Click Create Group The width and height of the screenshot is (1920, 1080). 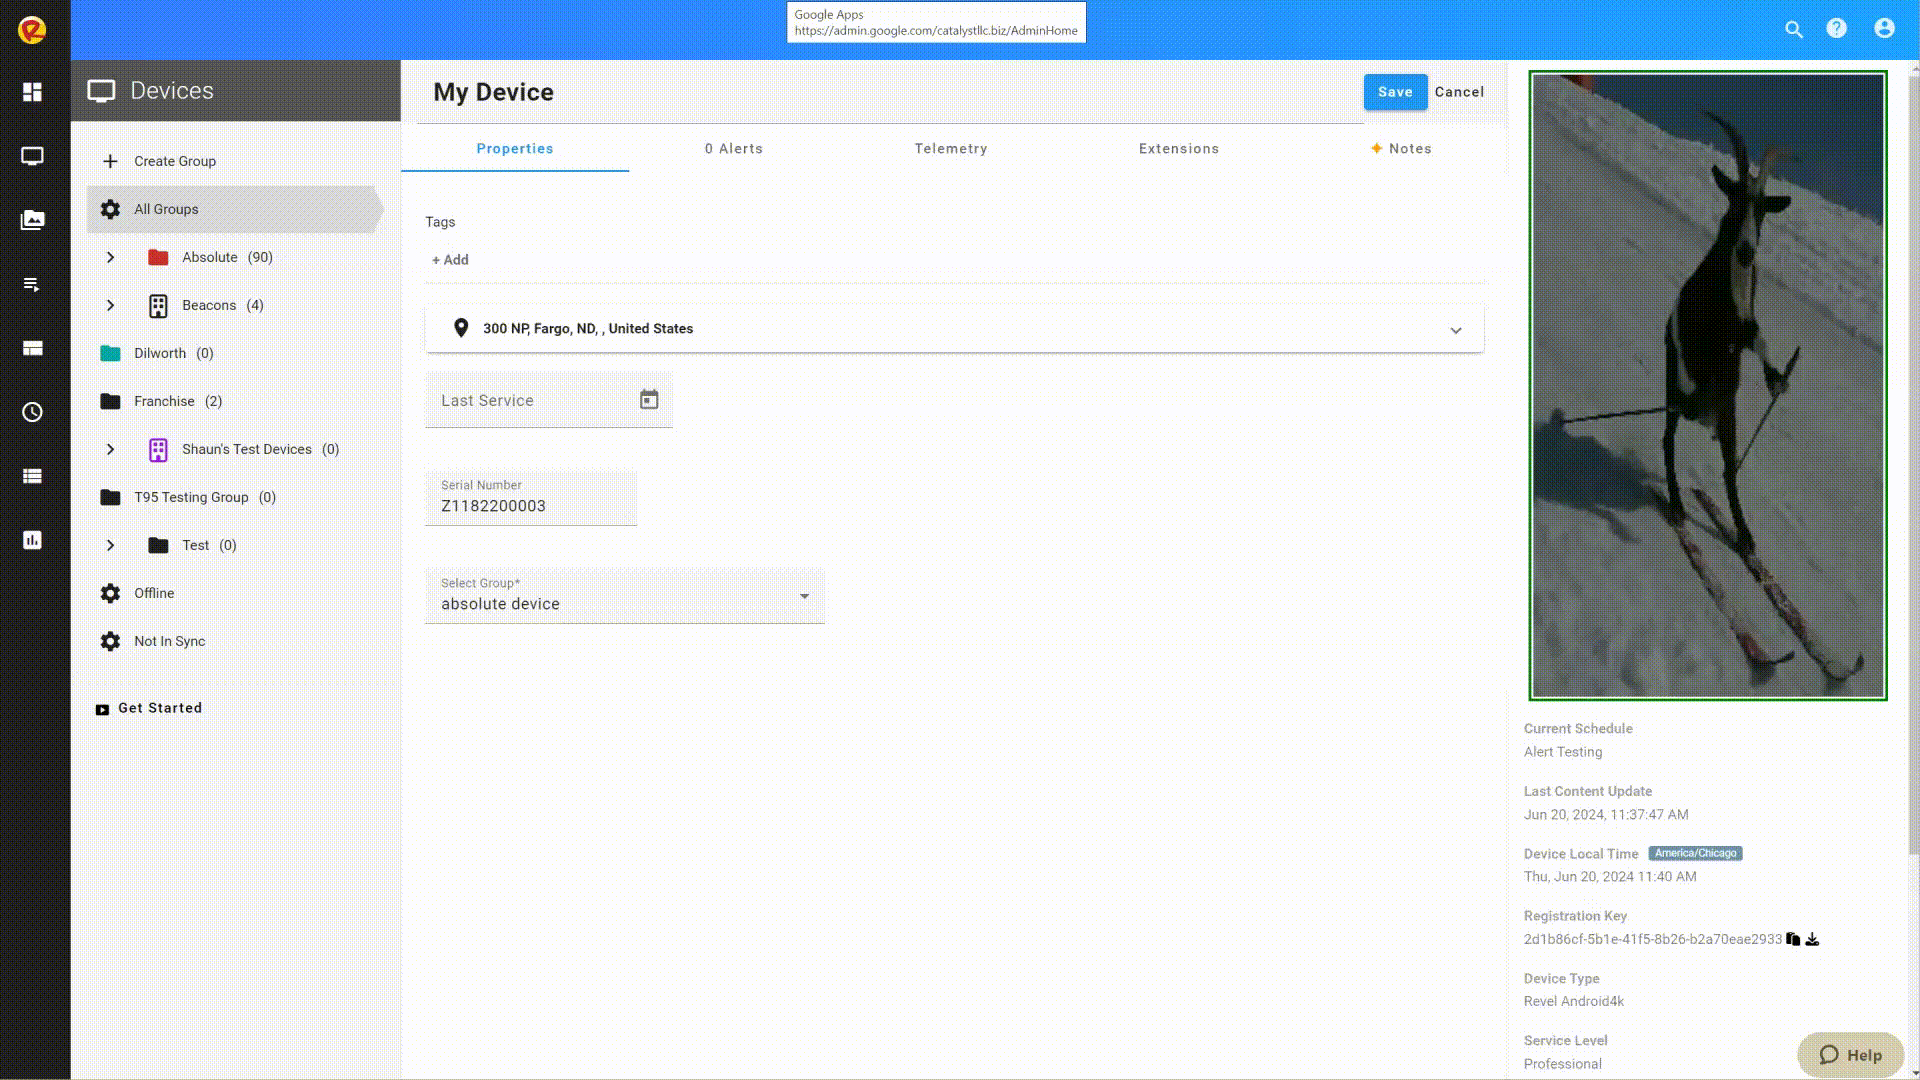point(175,161)
